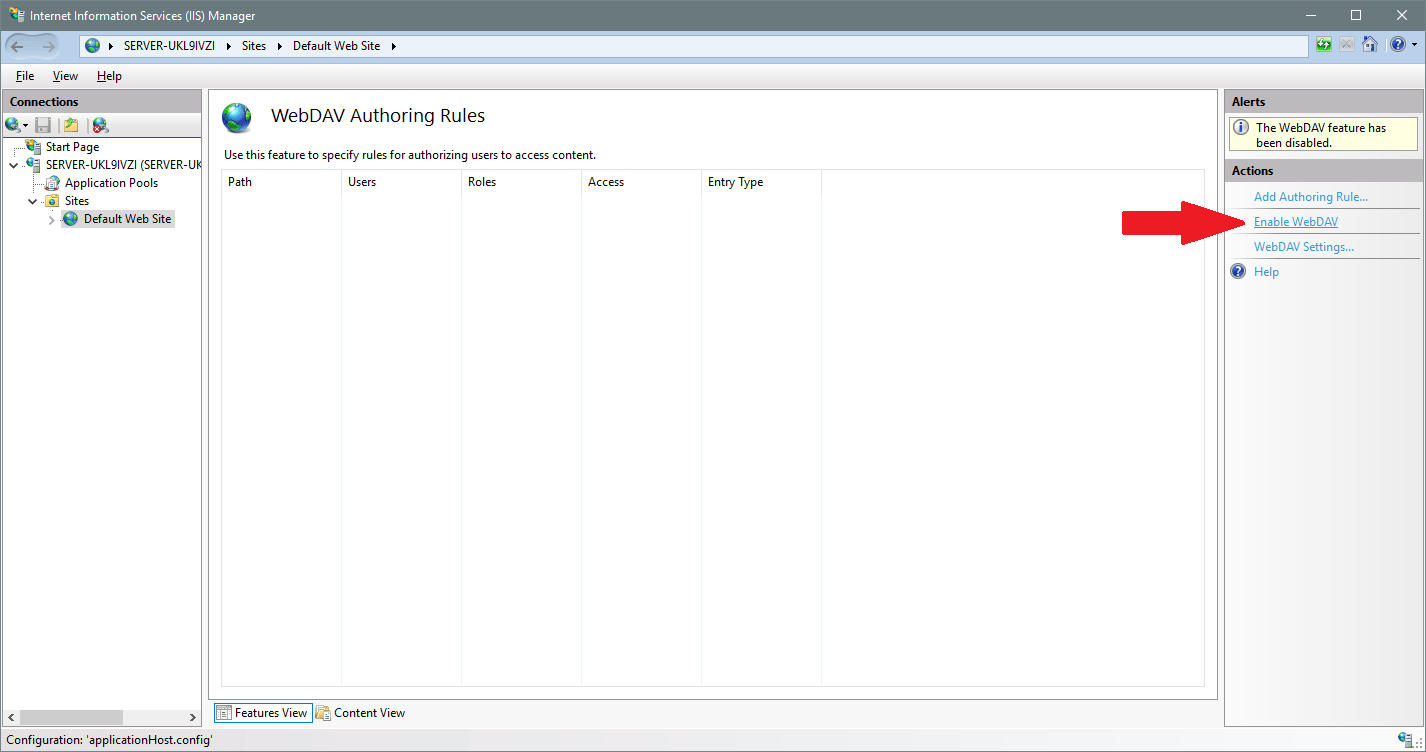Collapse the Sites tree node

(33, 201)
